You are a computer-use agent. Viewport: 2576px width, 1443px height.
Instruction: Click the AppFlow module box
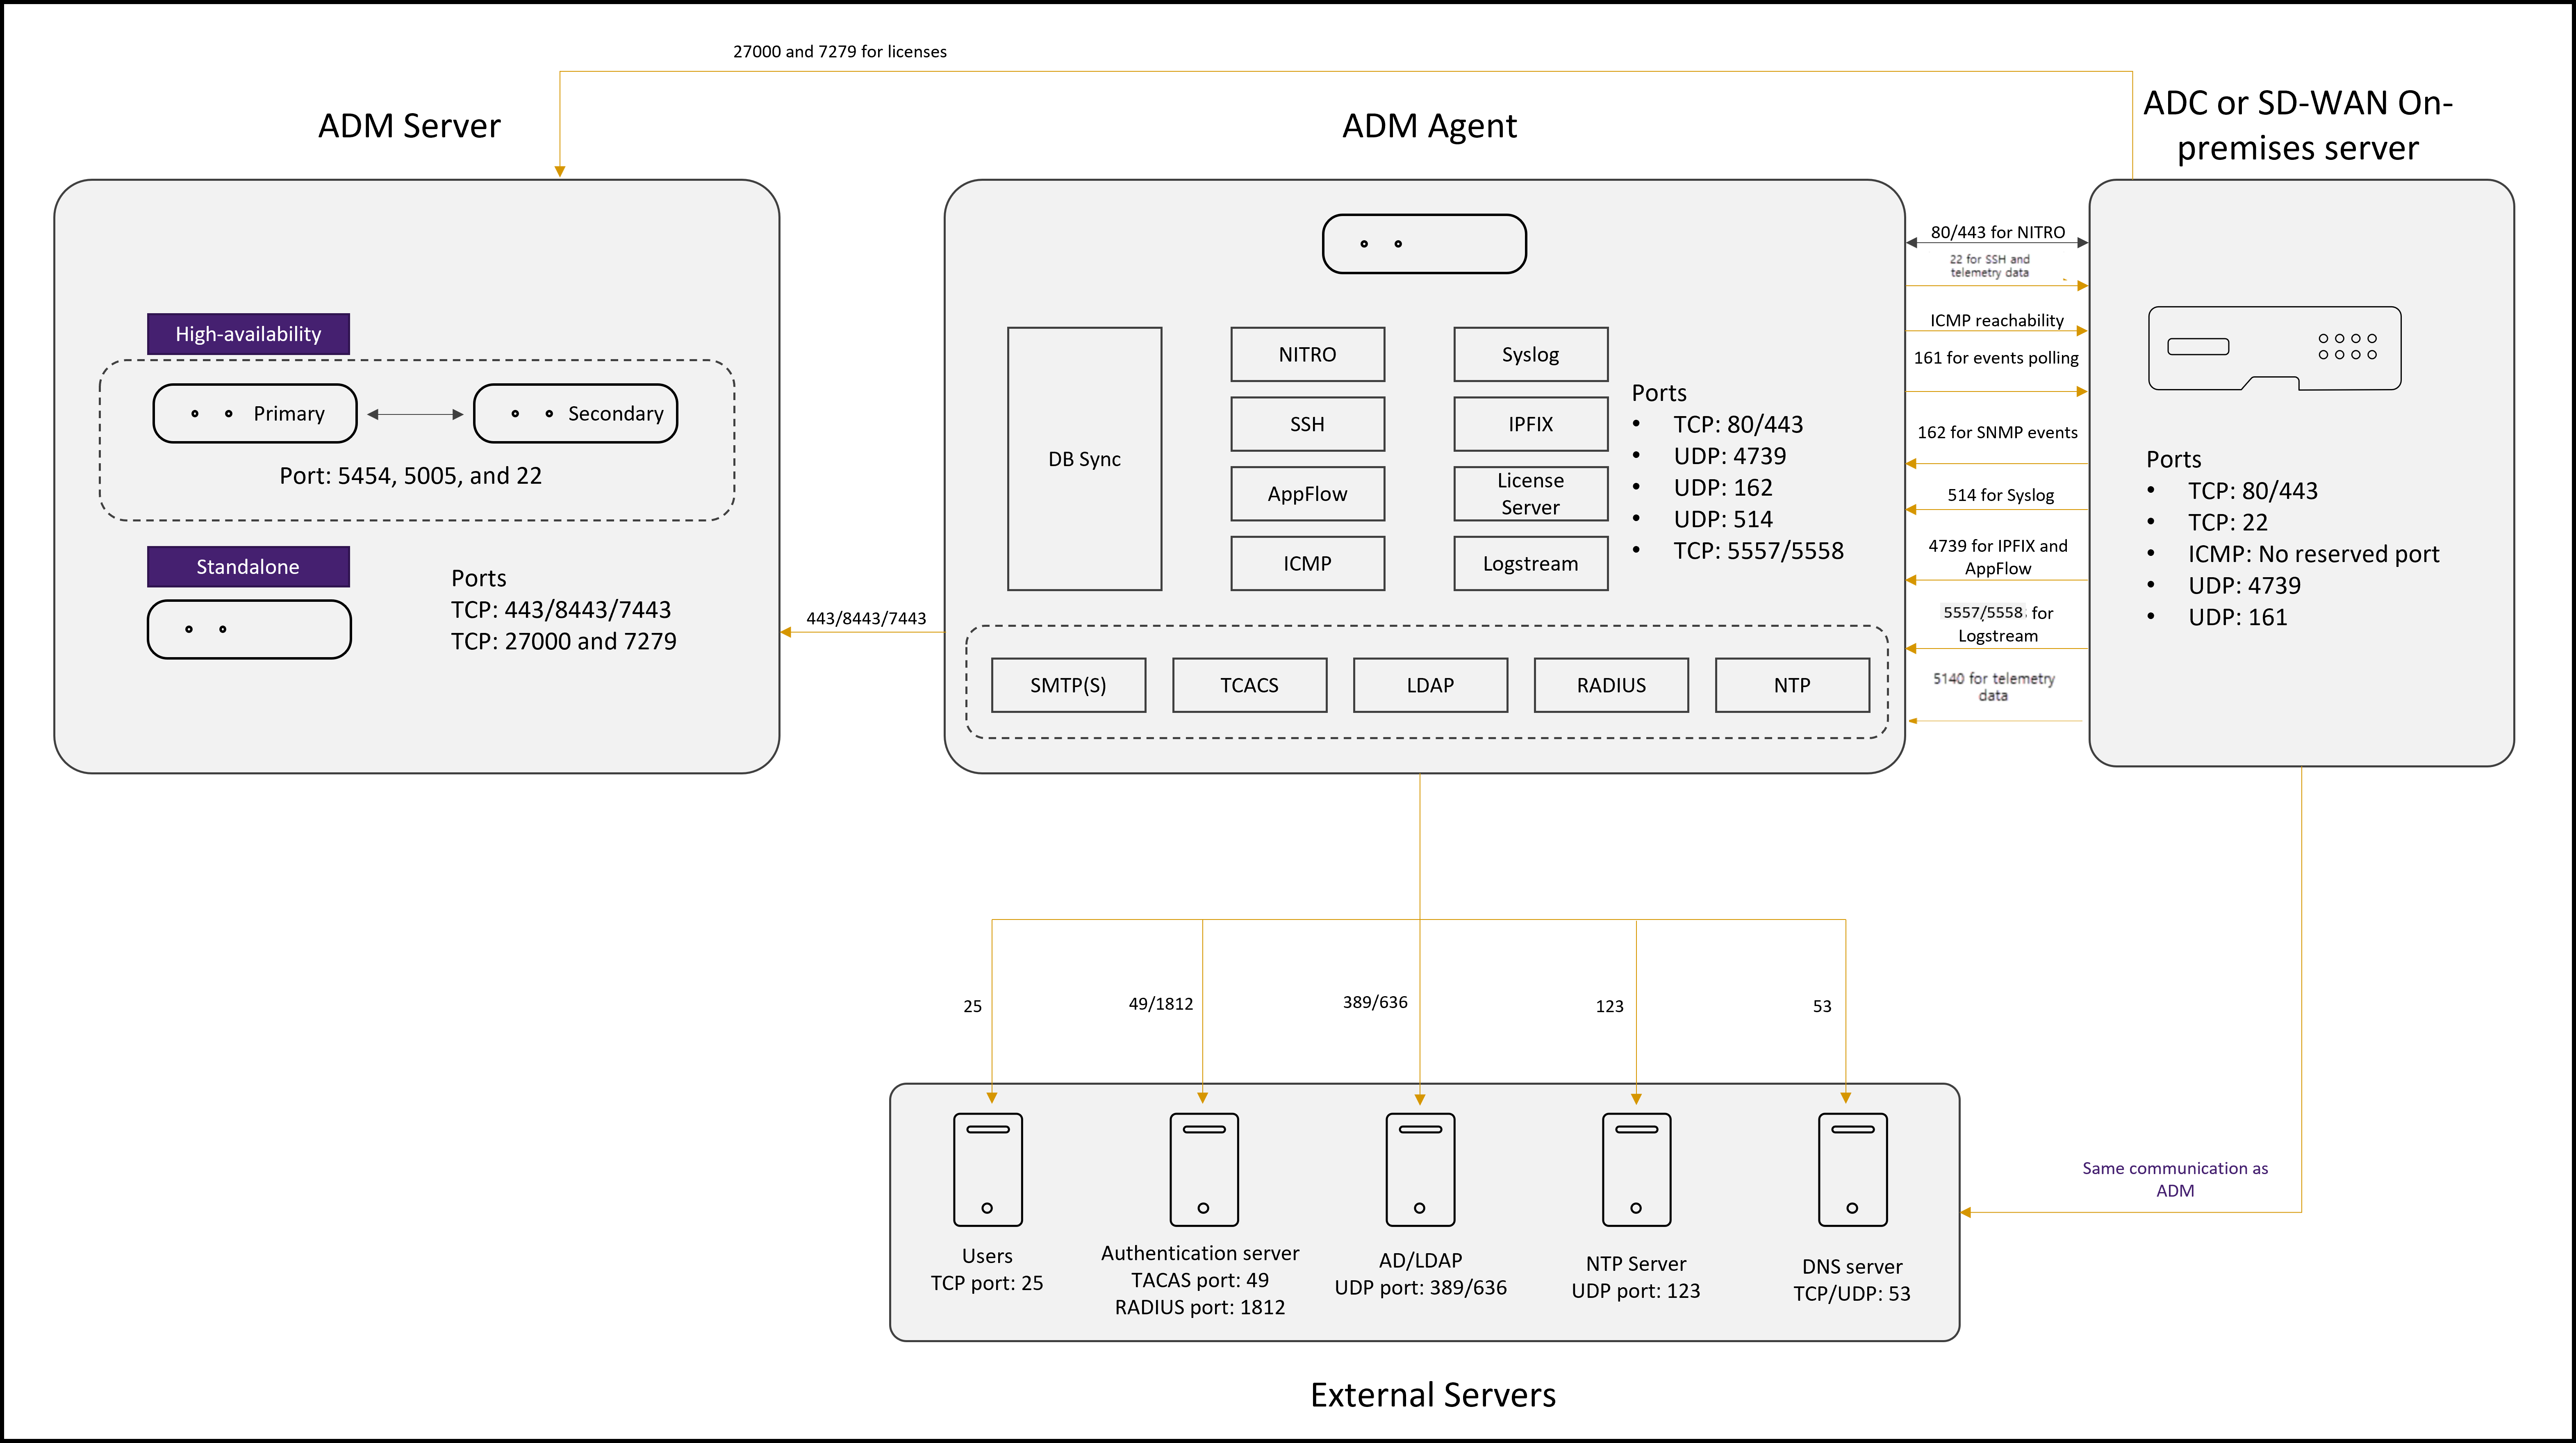[1307, 494]
